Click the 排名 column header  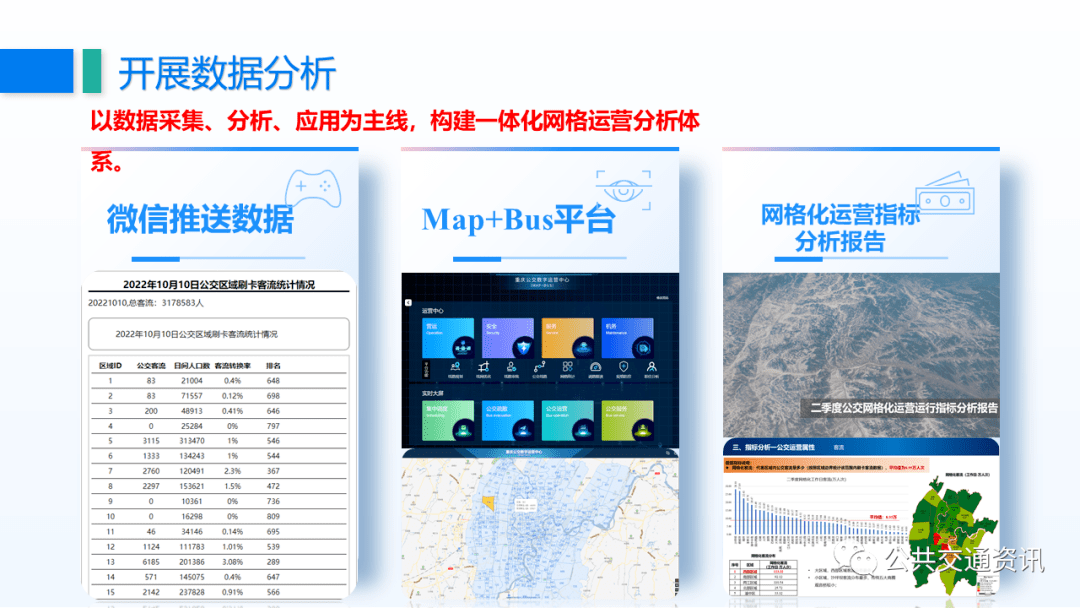point(273,366)
